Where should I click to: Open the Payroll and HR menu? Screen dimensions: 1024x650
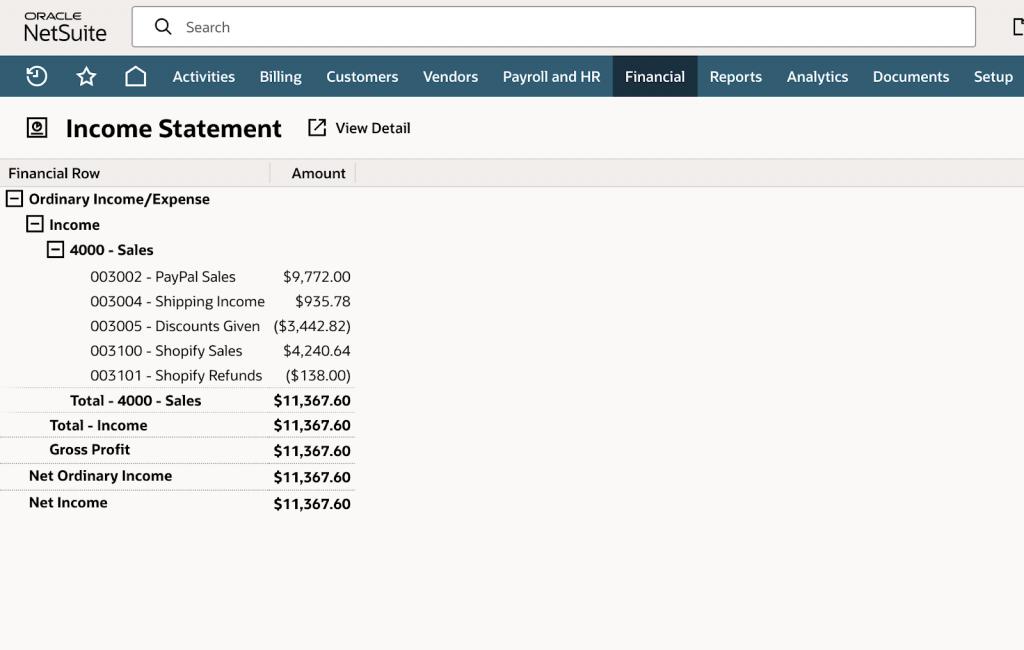(x=551, y=77)
